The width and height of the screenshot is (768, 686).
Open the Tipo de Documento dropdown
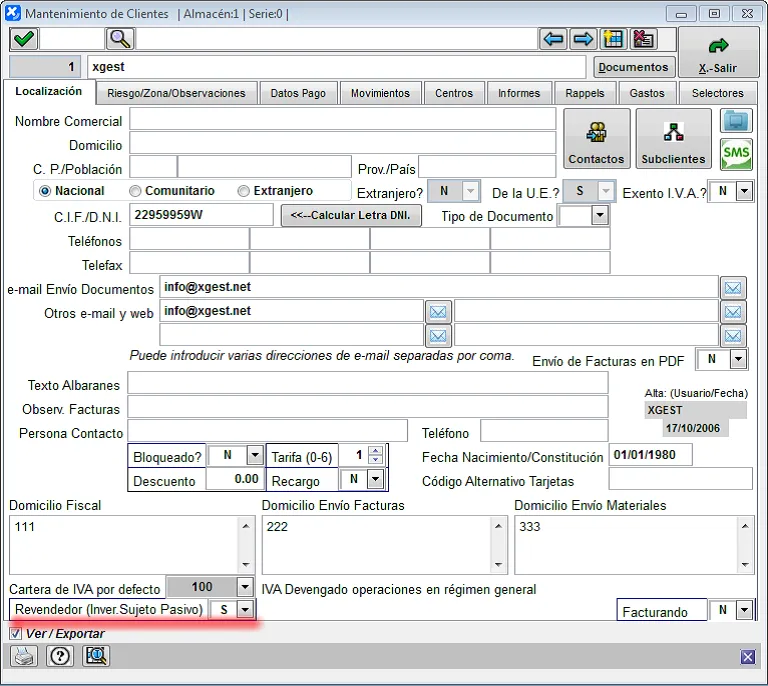[x=599, y=216]
